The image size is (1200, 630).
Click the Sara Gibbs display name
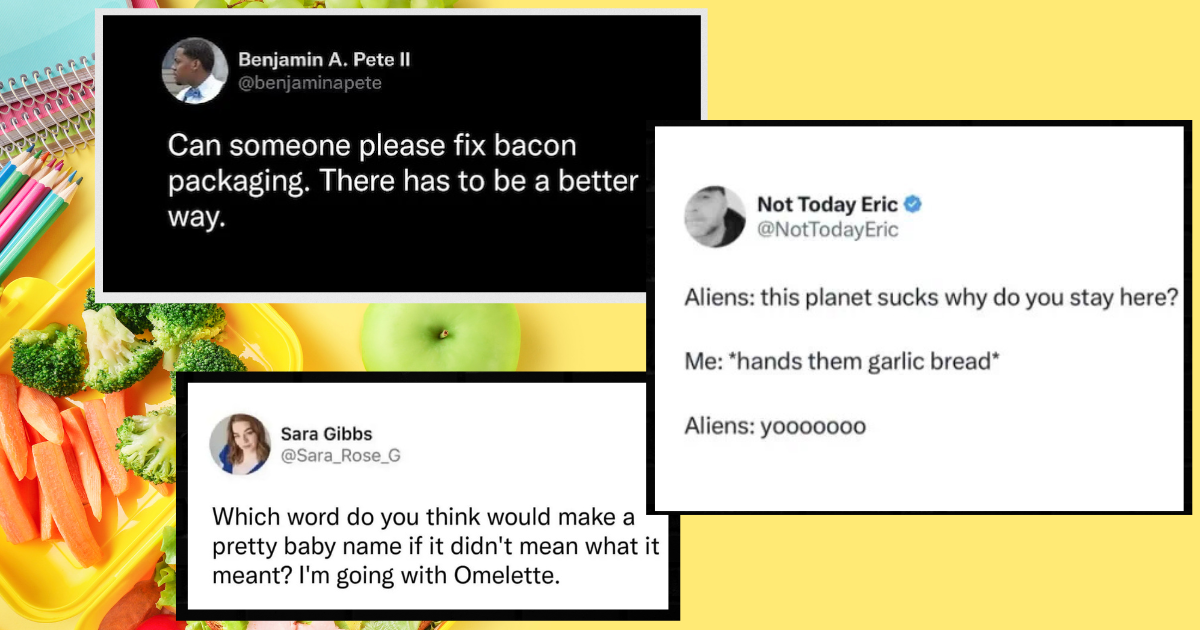point(324,435)
